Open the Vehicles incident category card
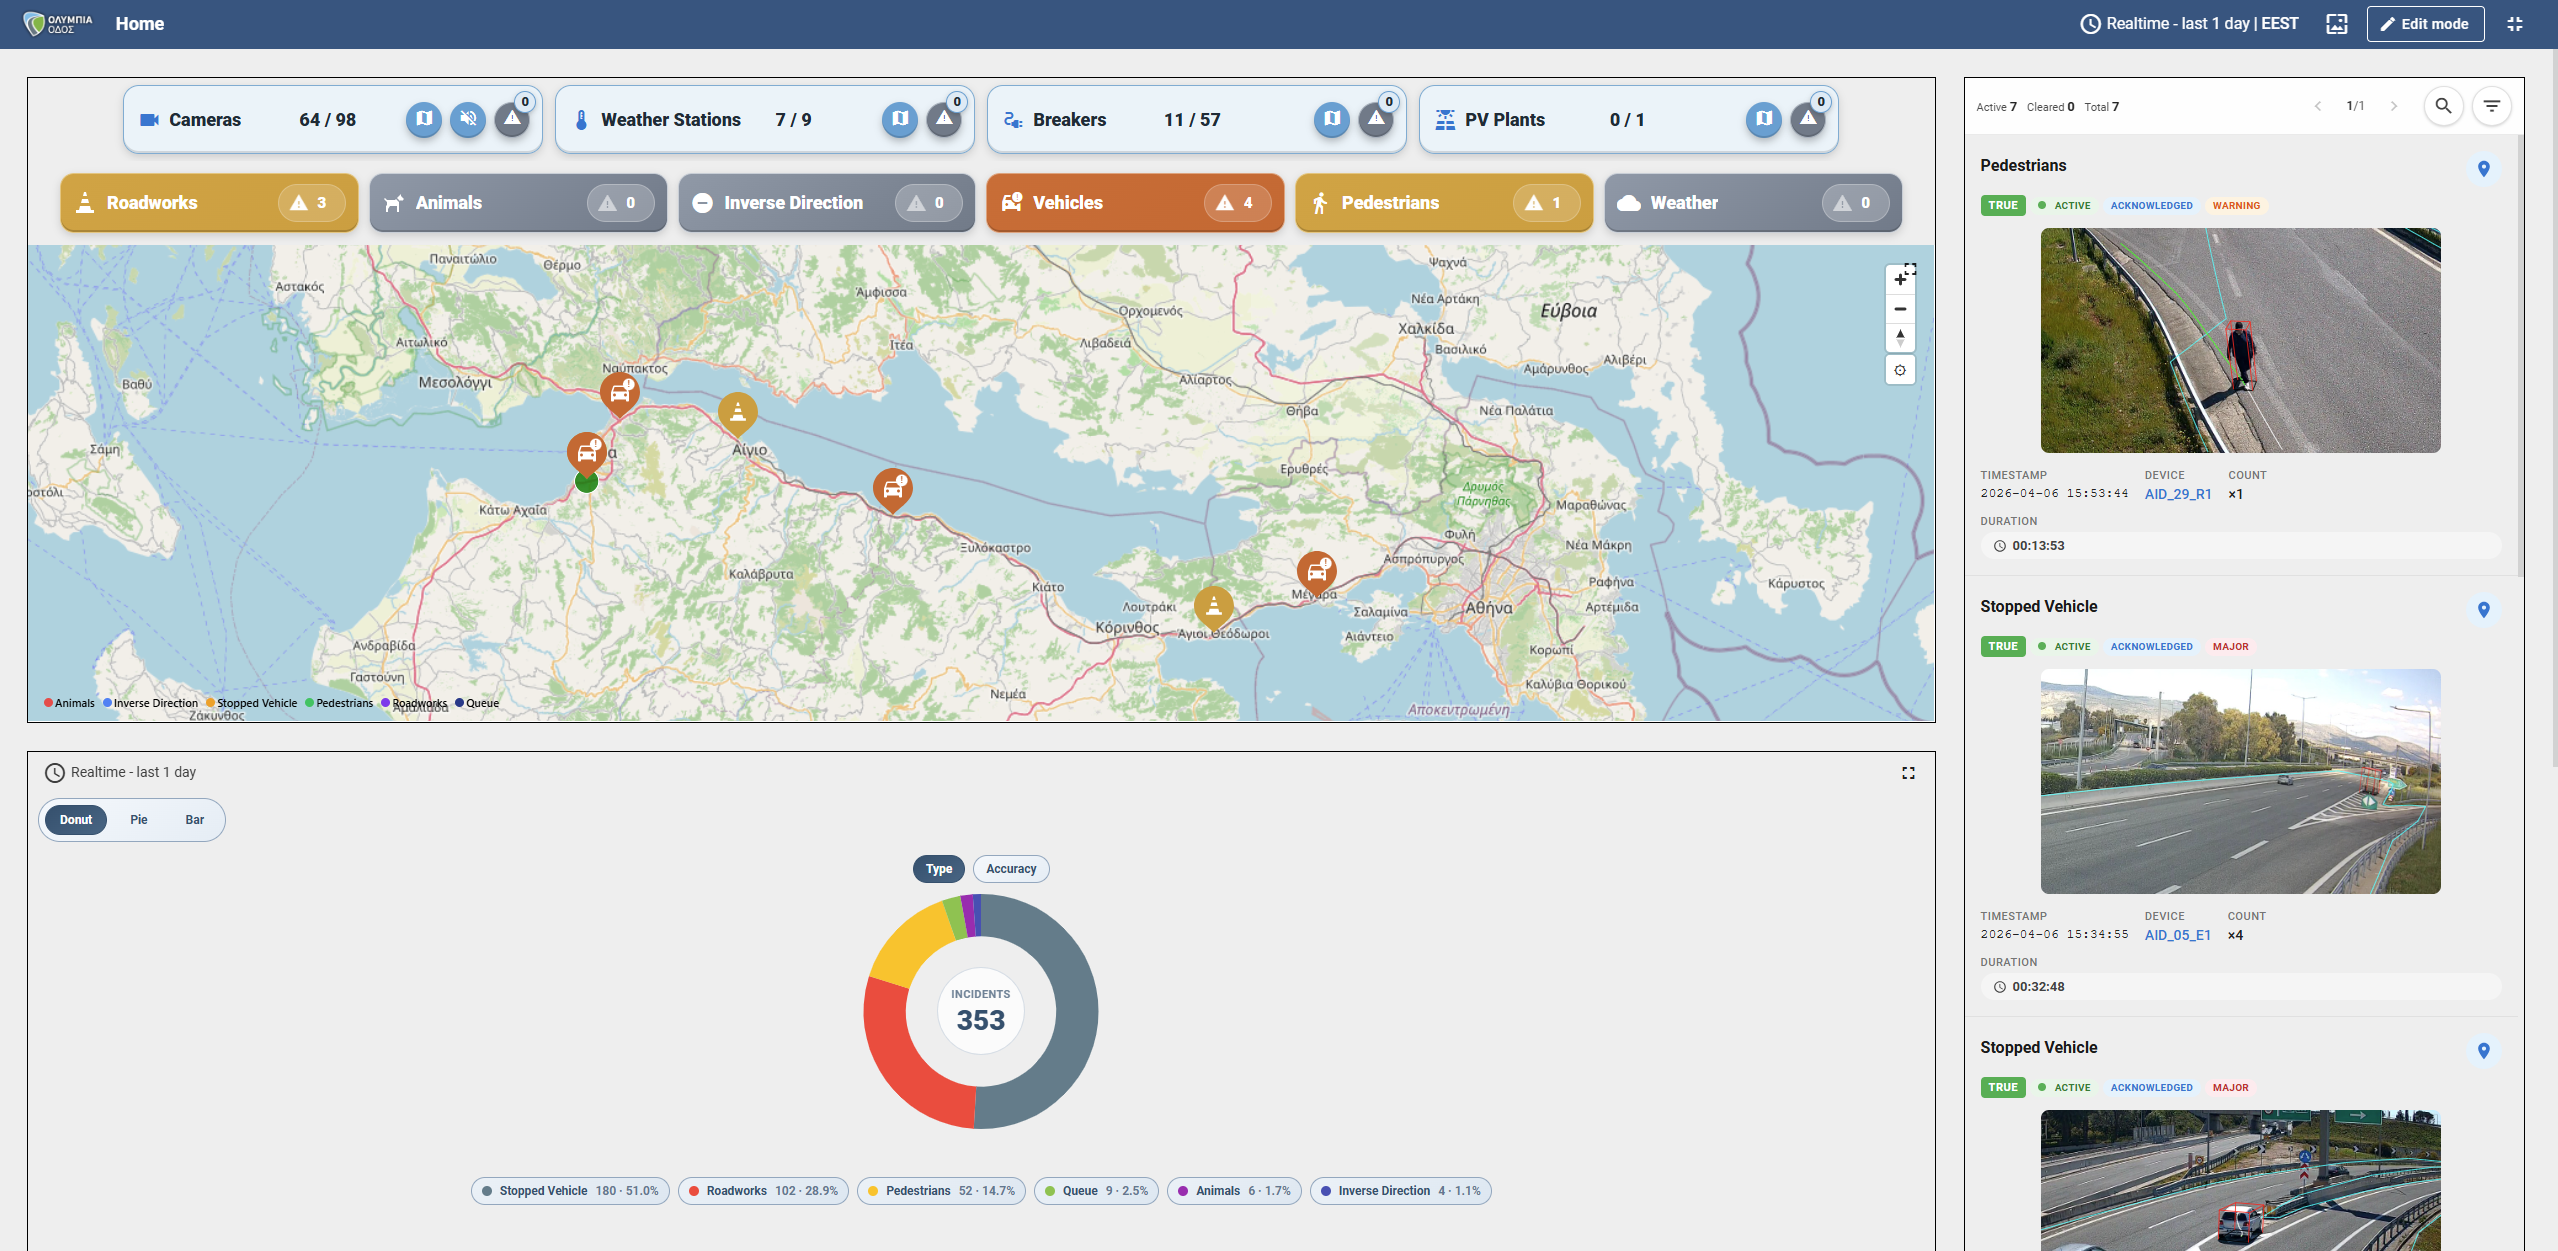 pyautogui.click(x=1133, y=202)
